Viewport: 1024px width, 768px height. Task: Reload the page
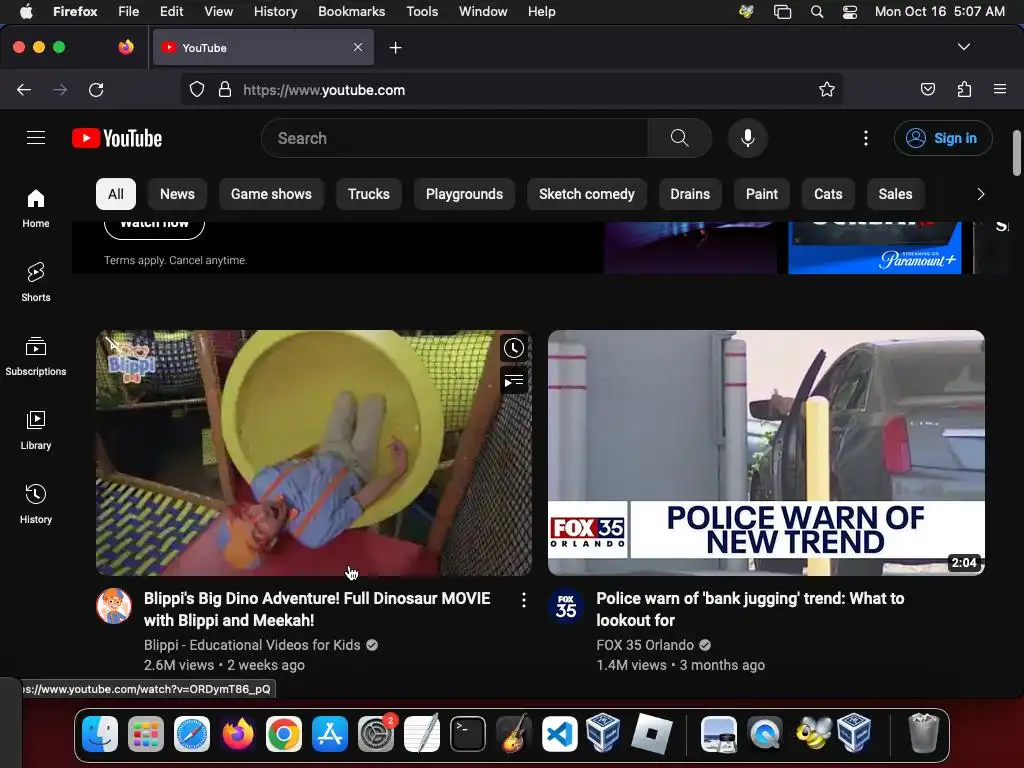pyautogui.click(x=96, y=89)
